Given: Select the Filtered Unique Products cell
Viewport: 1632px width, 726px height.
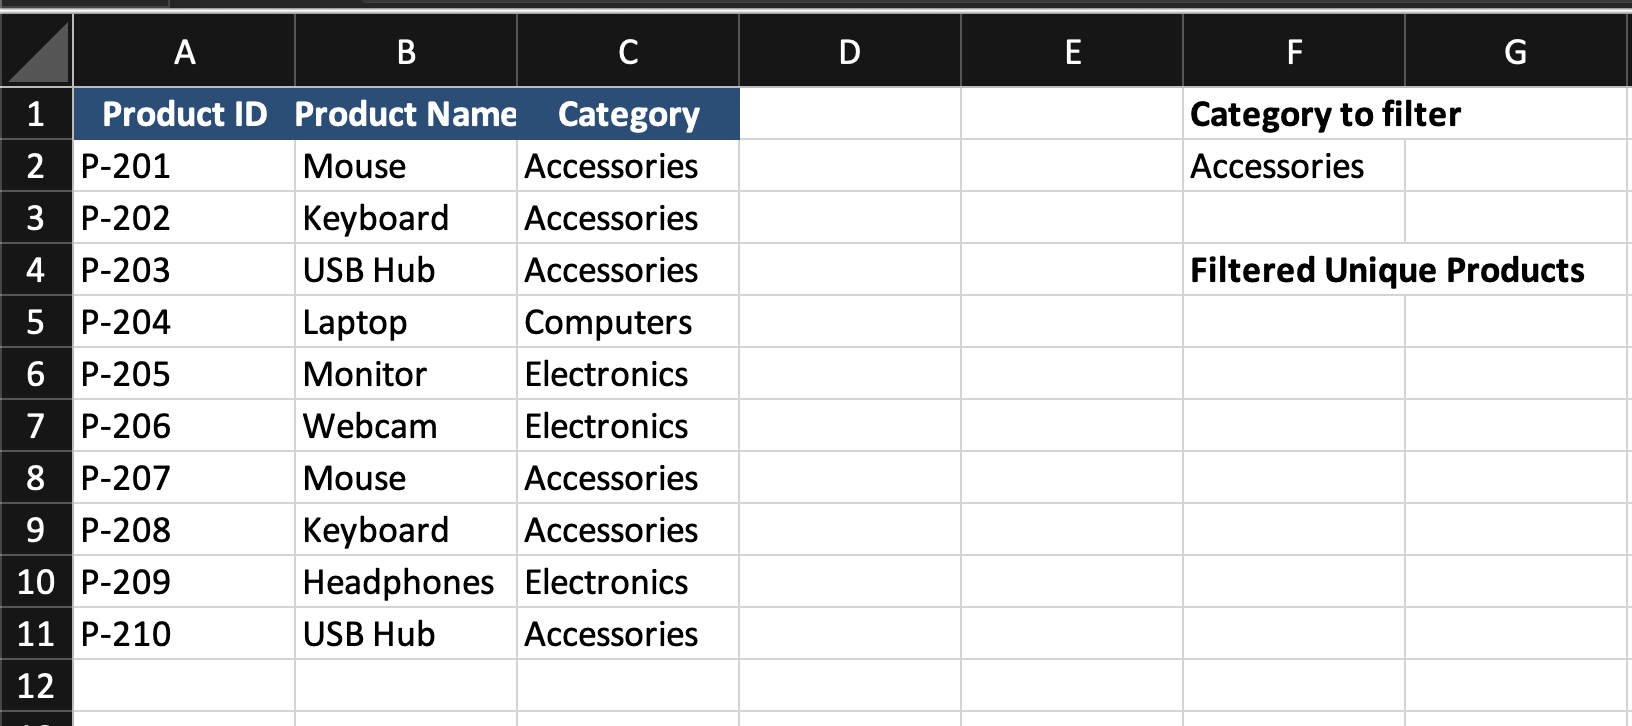Looking at the screenshot, I should coord(1294,270).
